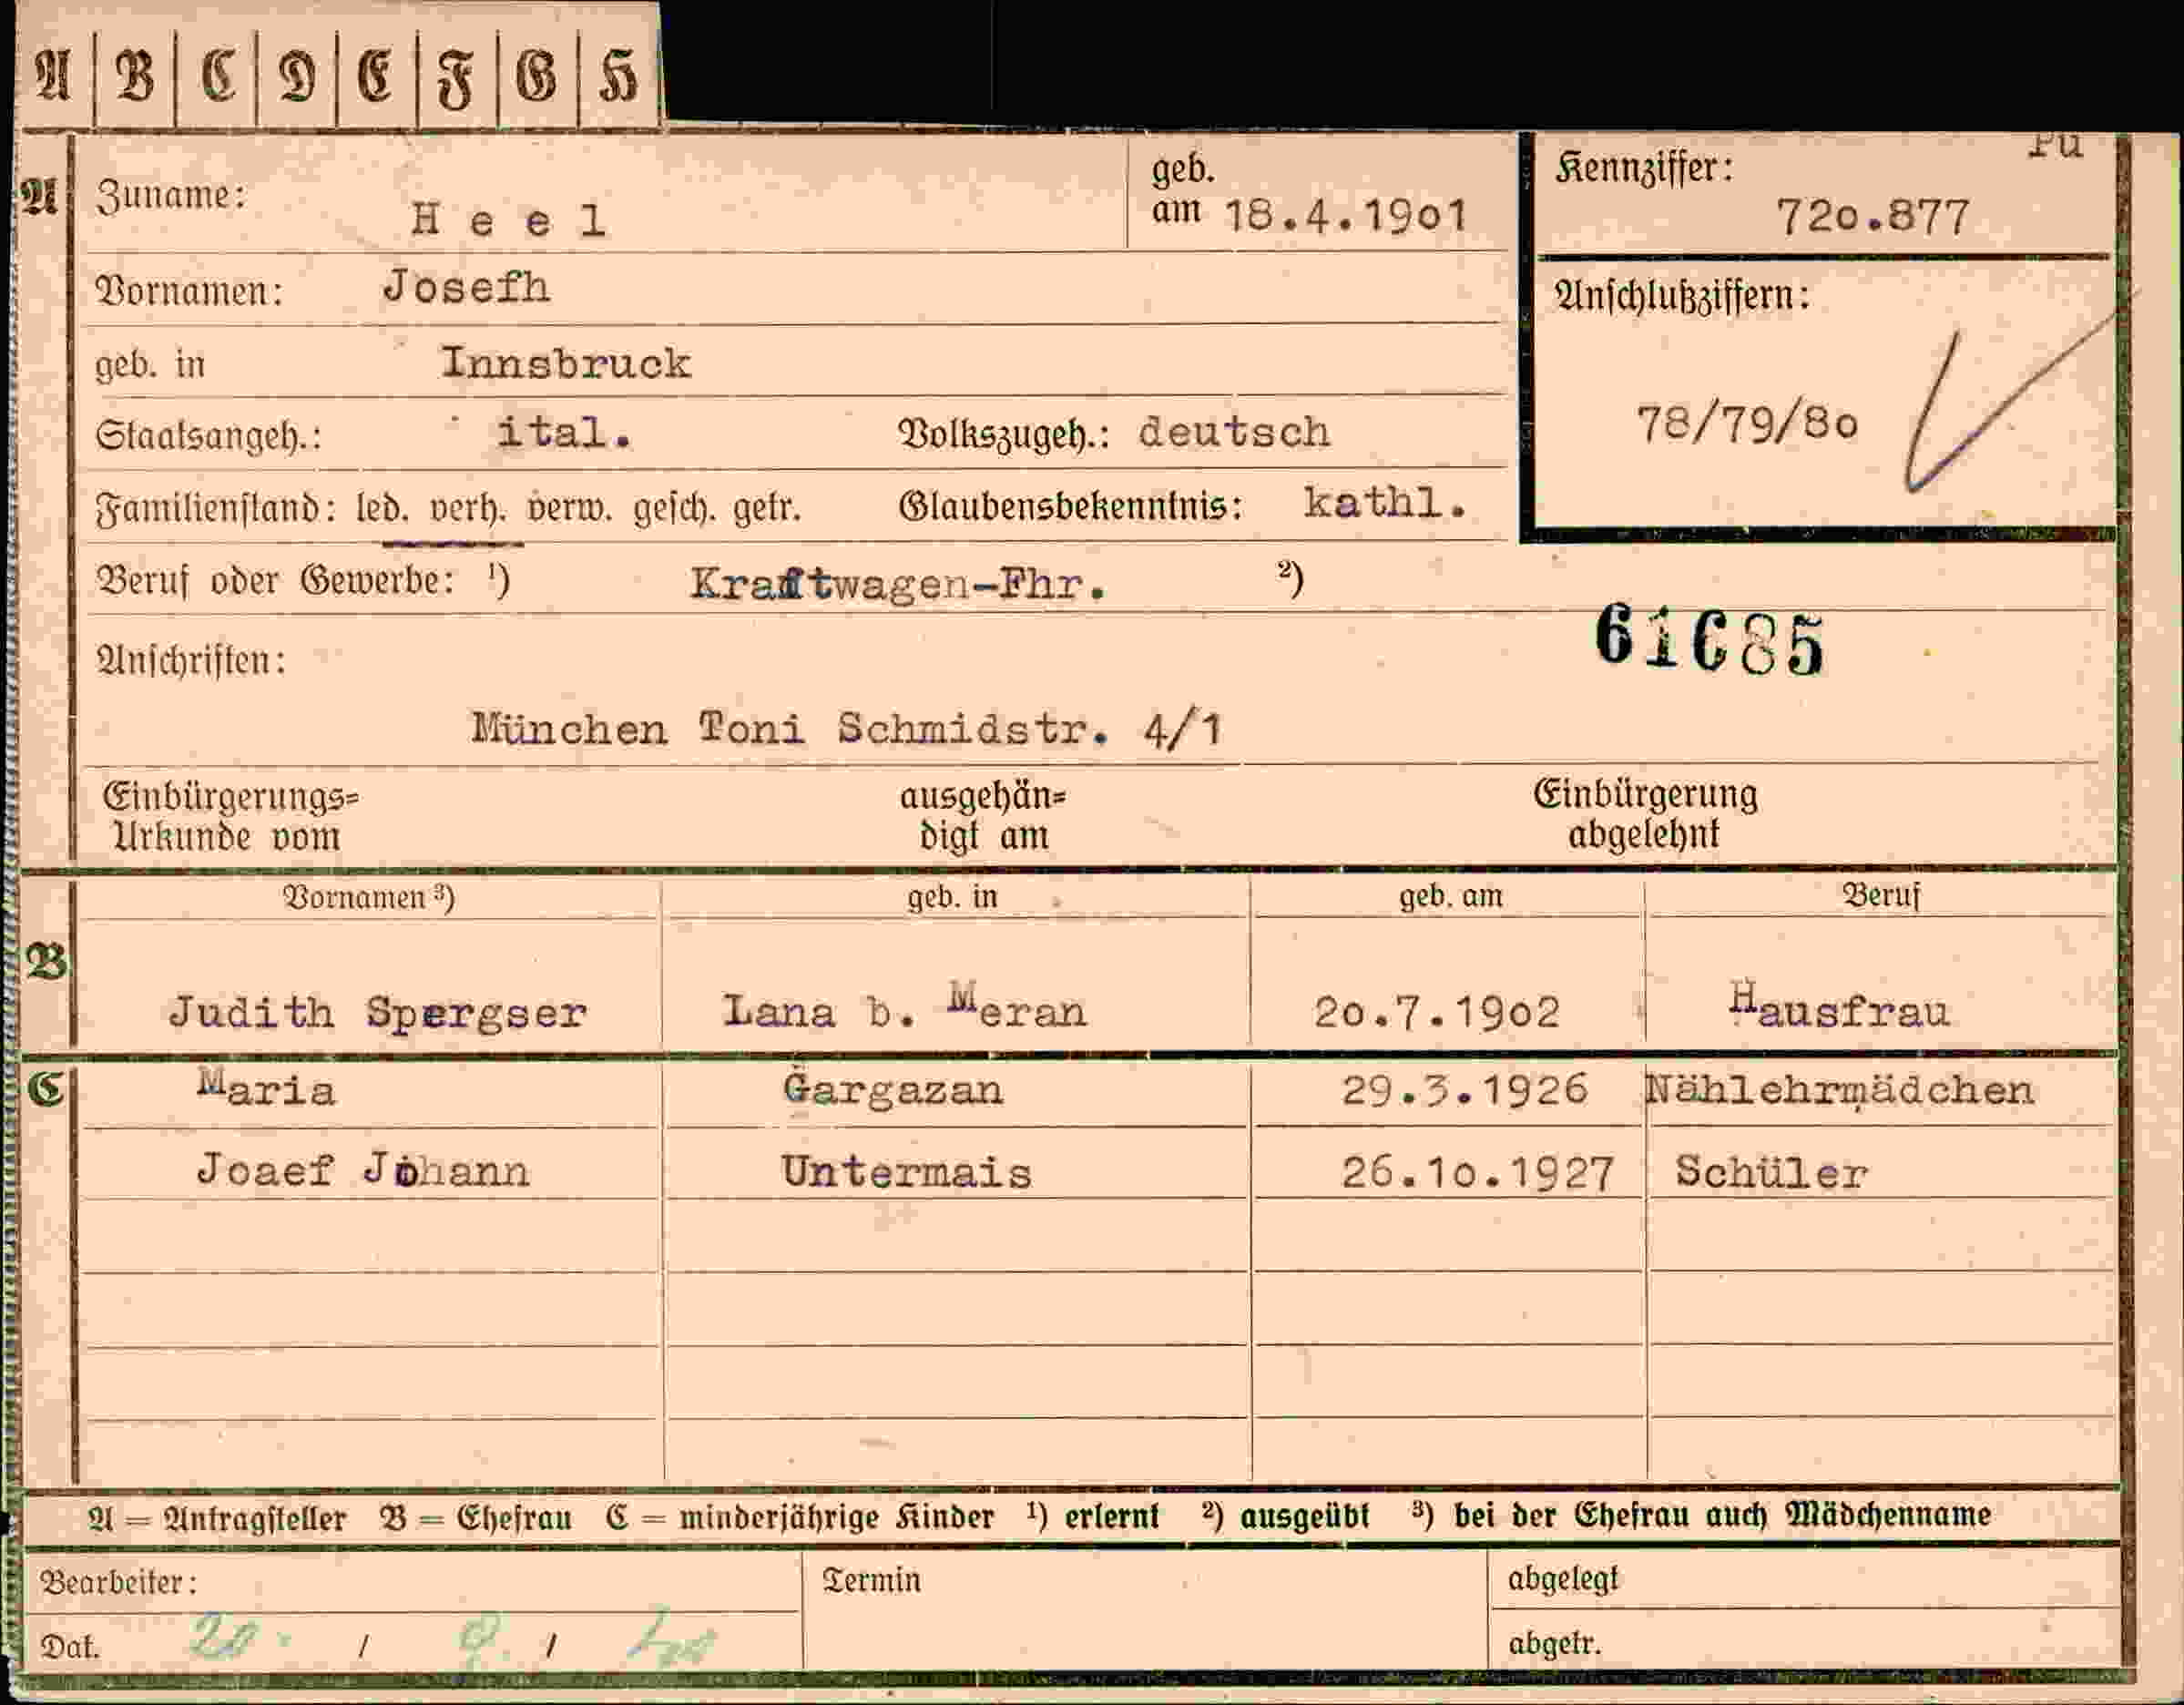Click occupation 'Kraftwagen-Fhr.'

(898, 585)
